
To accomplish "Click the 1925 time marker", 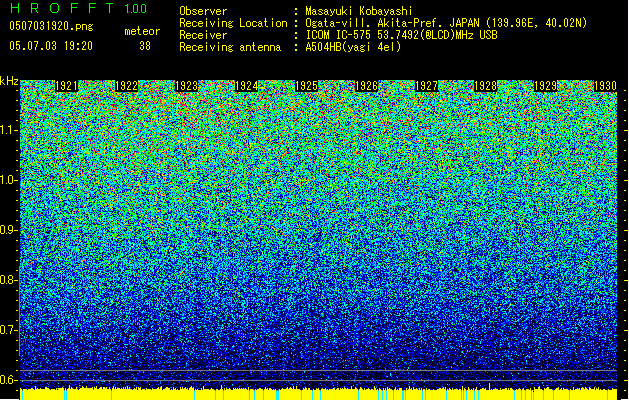I will click(x=306, y=86).
